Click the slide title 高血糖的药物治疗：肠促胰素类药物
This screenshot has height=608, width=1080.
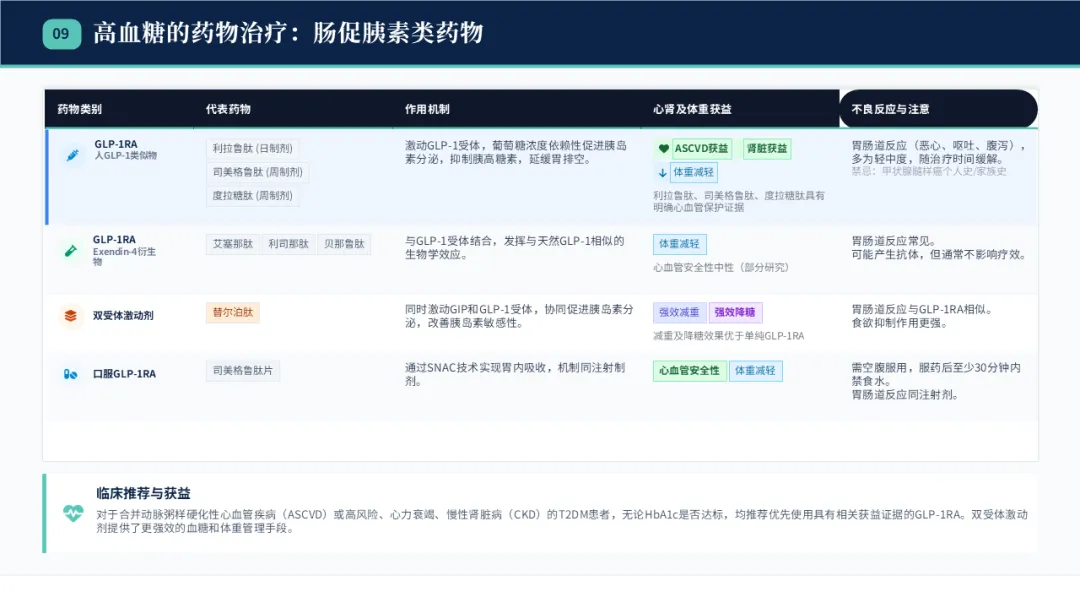tap(288, 33)
